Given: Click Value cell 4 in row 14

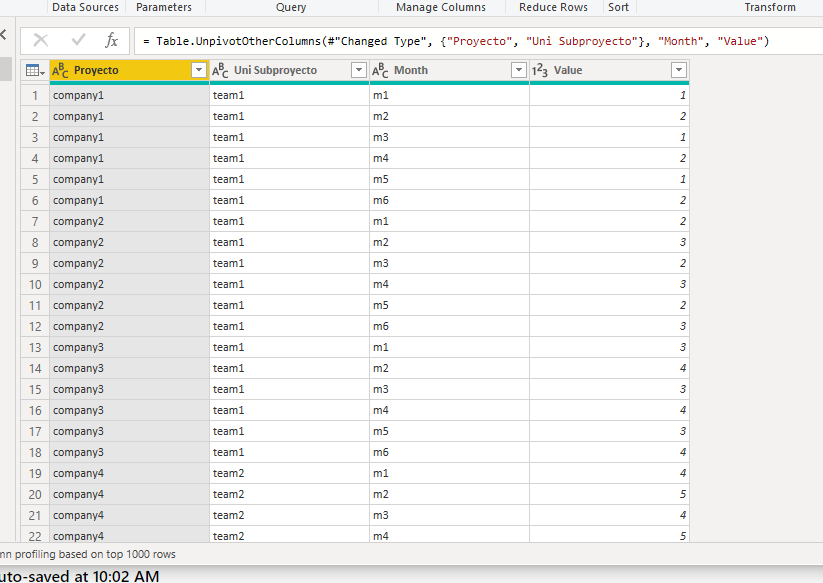Looking at the screenshot, I should (609, 368).
